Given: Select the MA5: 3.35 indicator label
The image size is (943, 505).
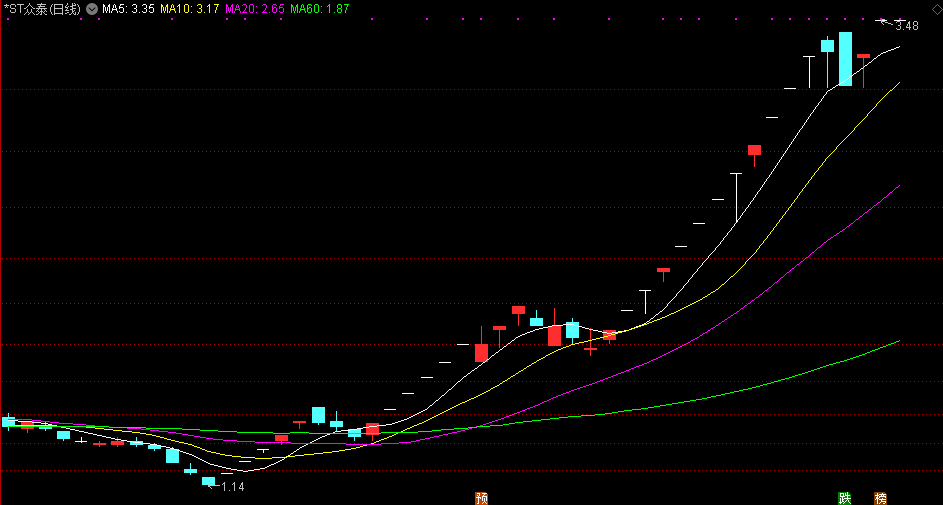Looking at the screenshot, I should [128, 9].
